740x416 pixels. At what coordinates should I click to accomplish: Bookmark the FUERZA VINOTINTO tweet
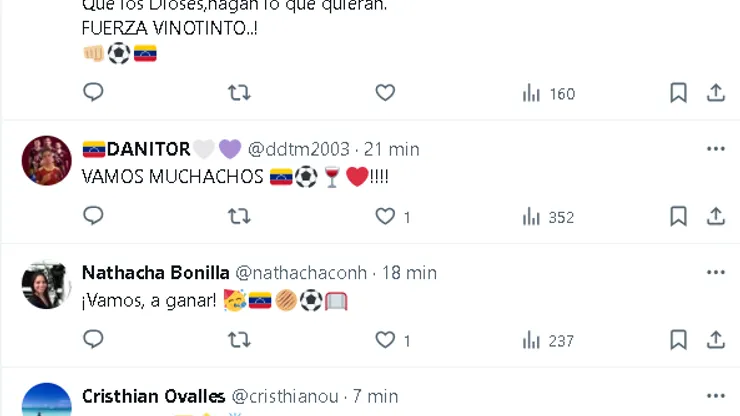coord(678,93)
